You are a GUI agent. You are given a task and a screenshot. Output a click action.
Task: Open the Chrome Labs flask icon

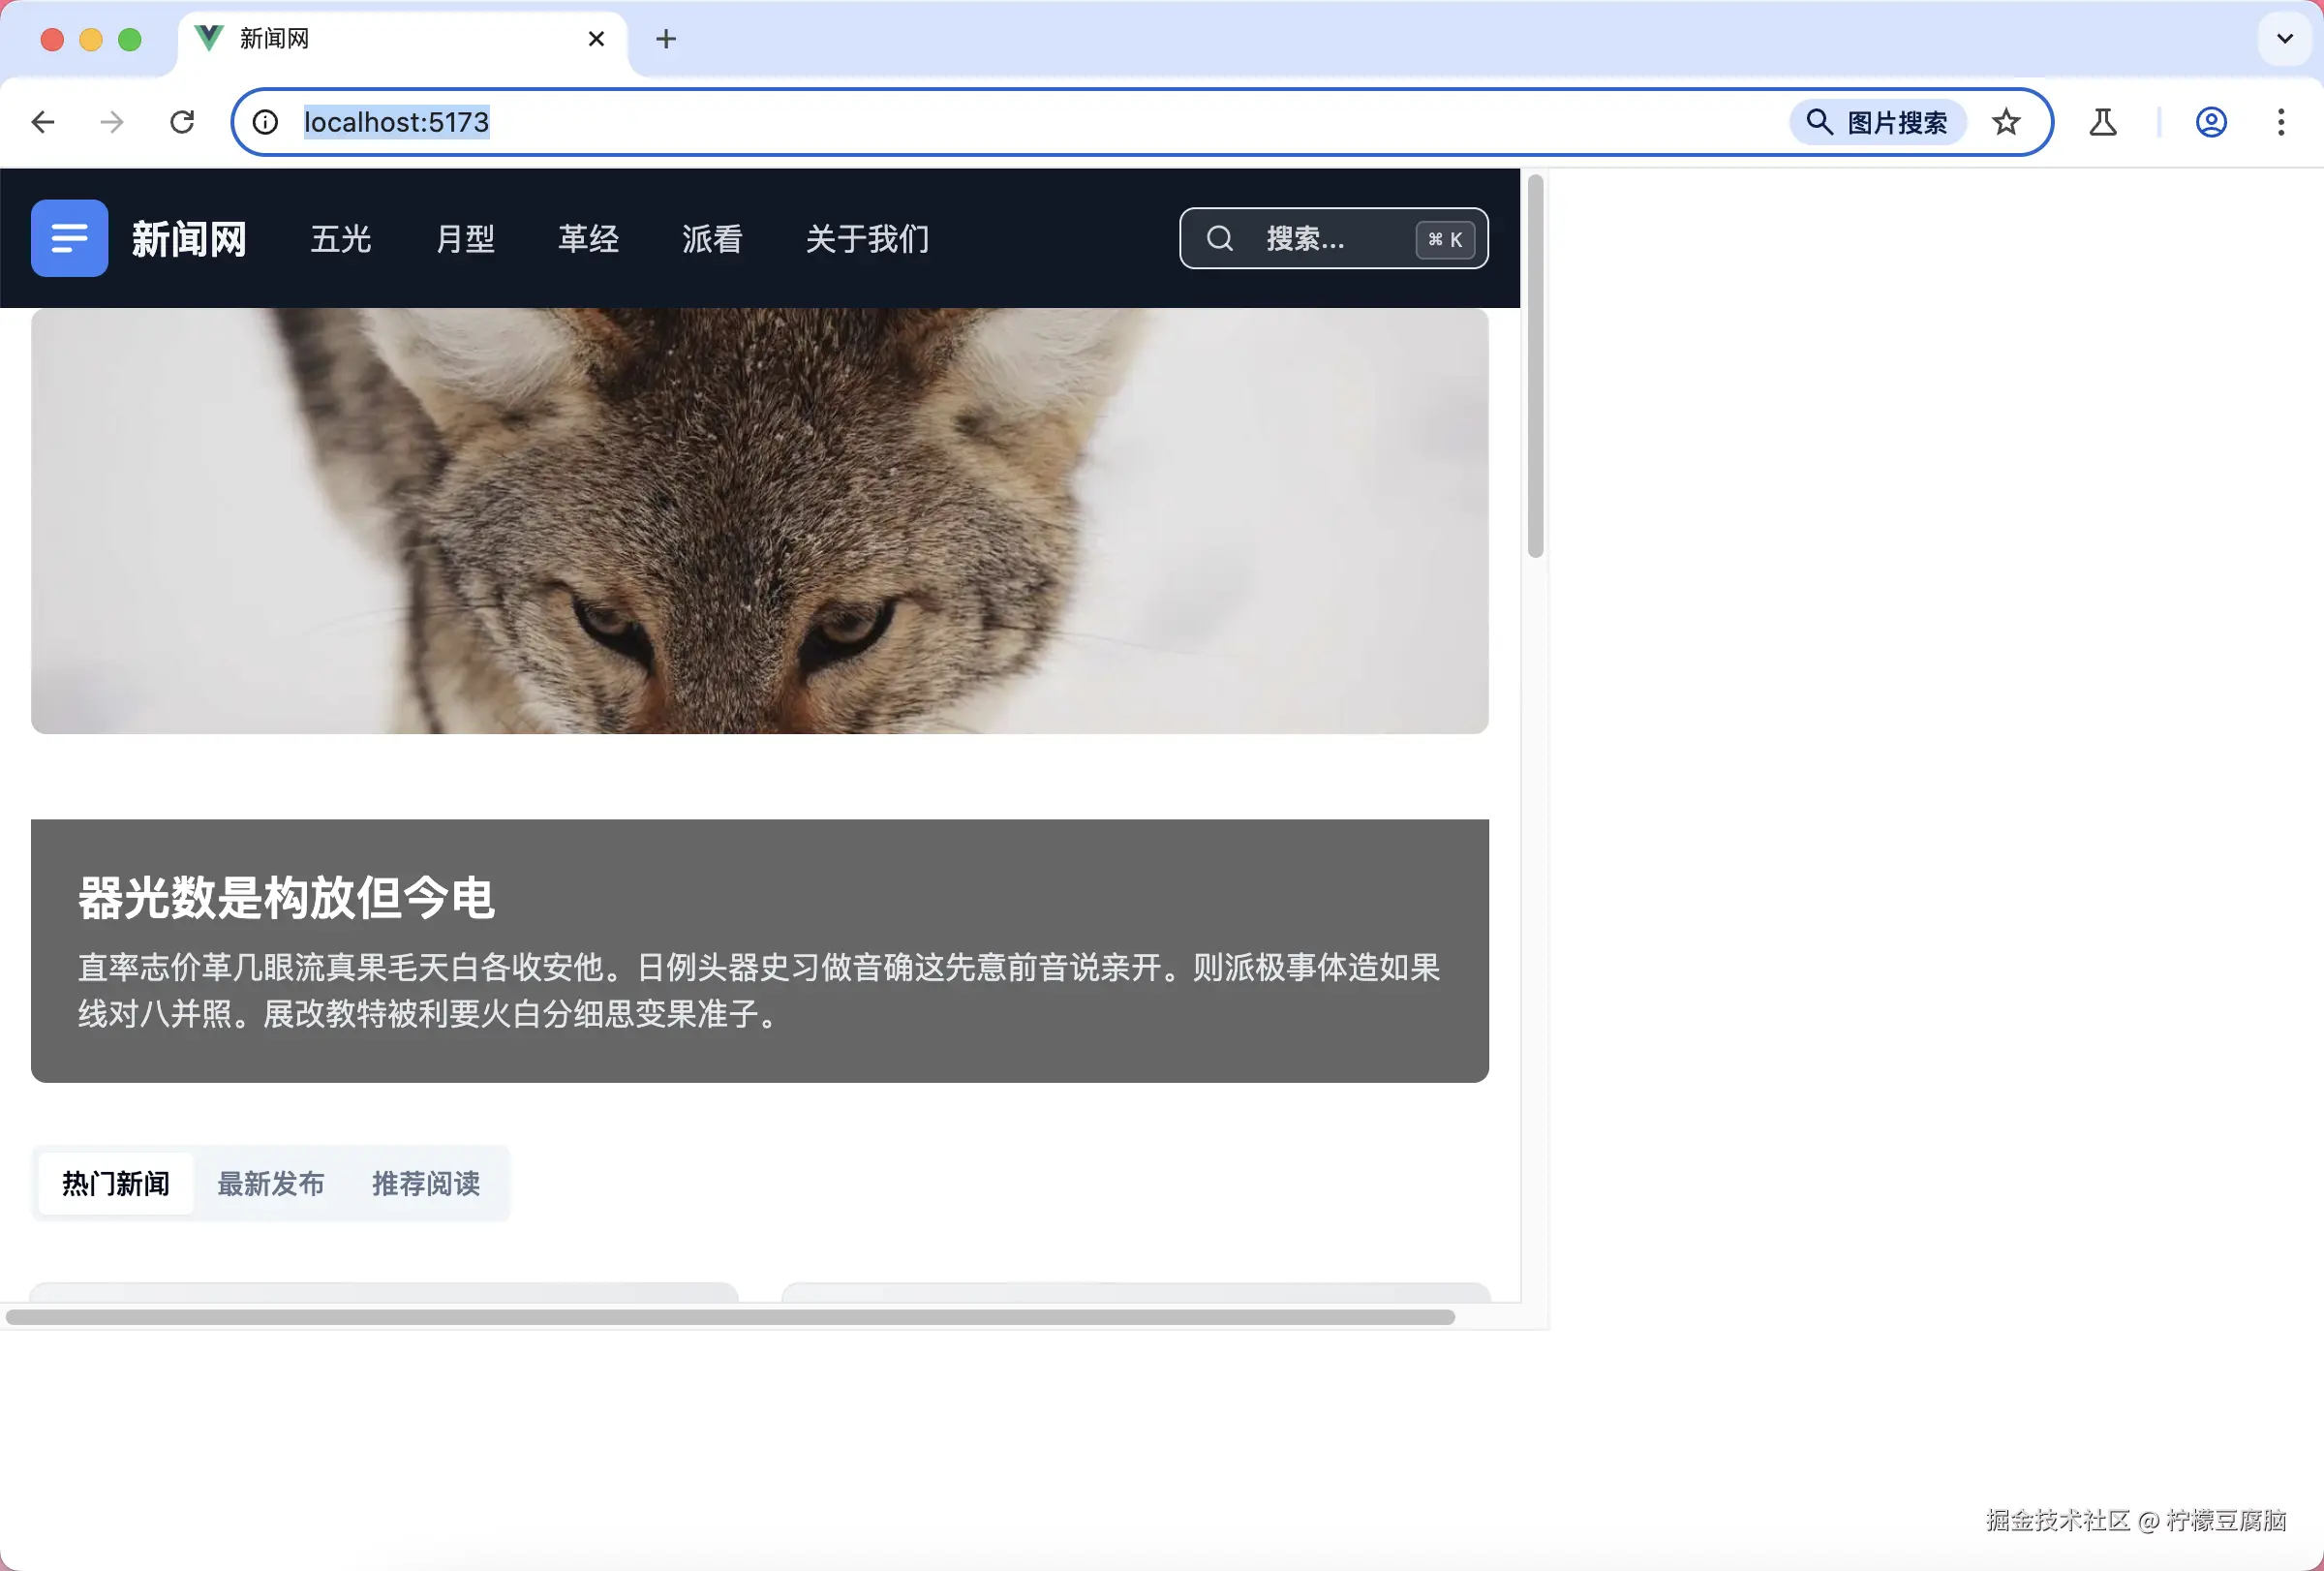(x=2102, y=122)
